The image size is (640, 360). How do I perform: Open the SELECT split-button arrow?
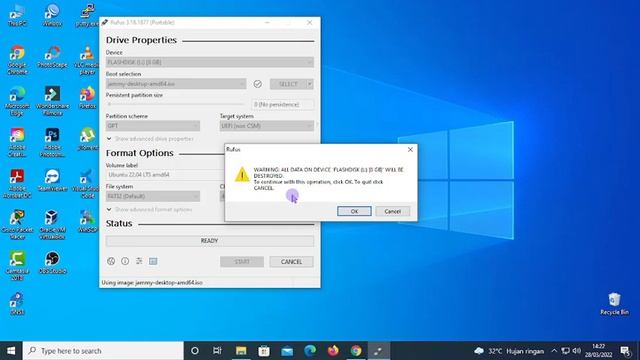(310, 84)
